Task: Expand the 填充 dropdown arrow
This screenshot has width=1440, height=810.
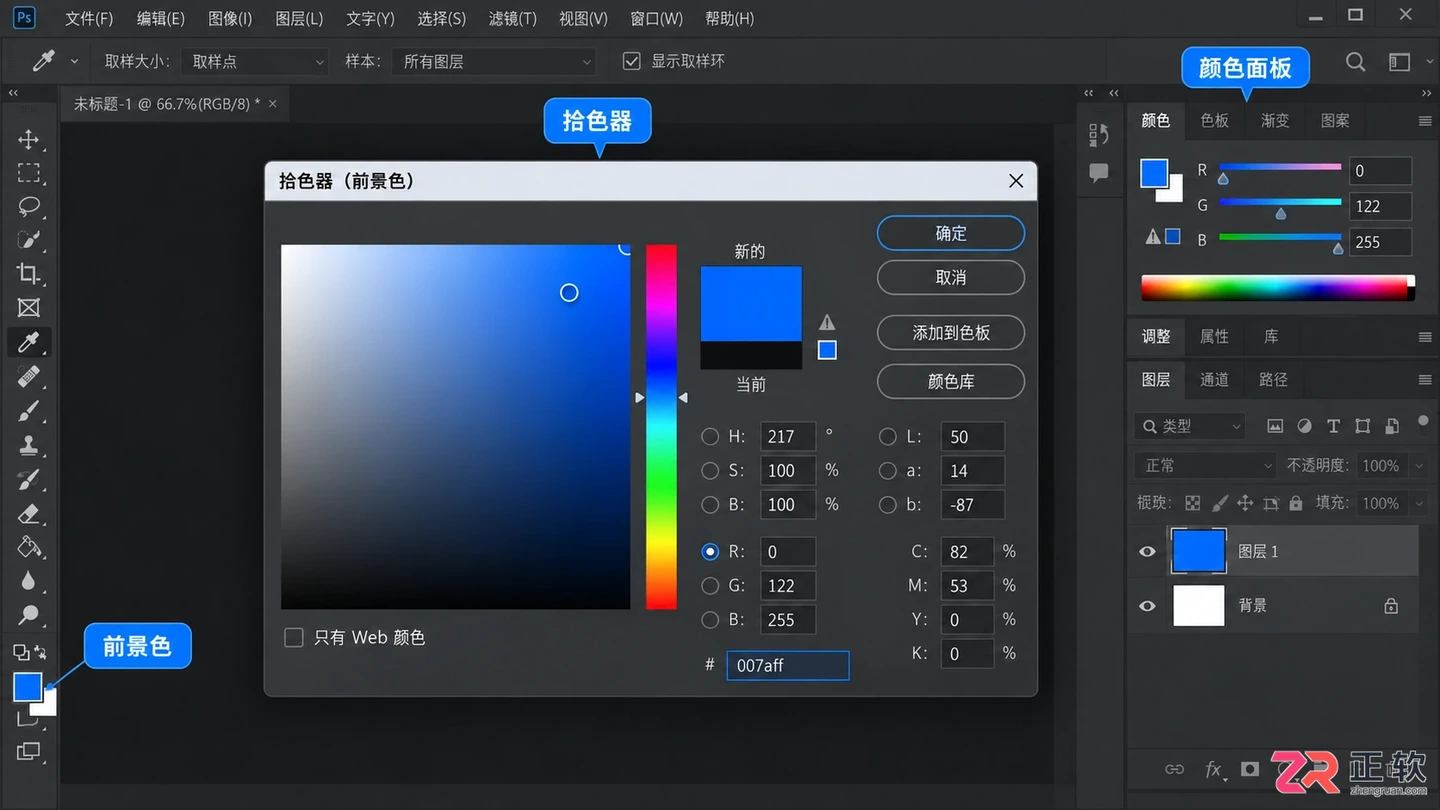Action: (1418, 503)
